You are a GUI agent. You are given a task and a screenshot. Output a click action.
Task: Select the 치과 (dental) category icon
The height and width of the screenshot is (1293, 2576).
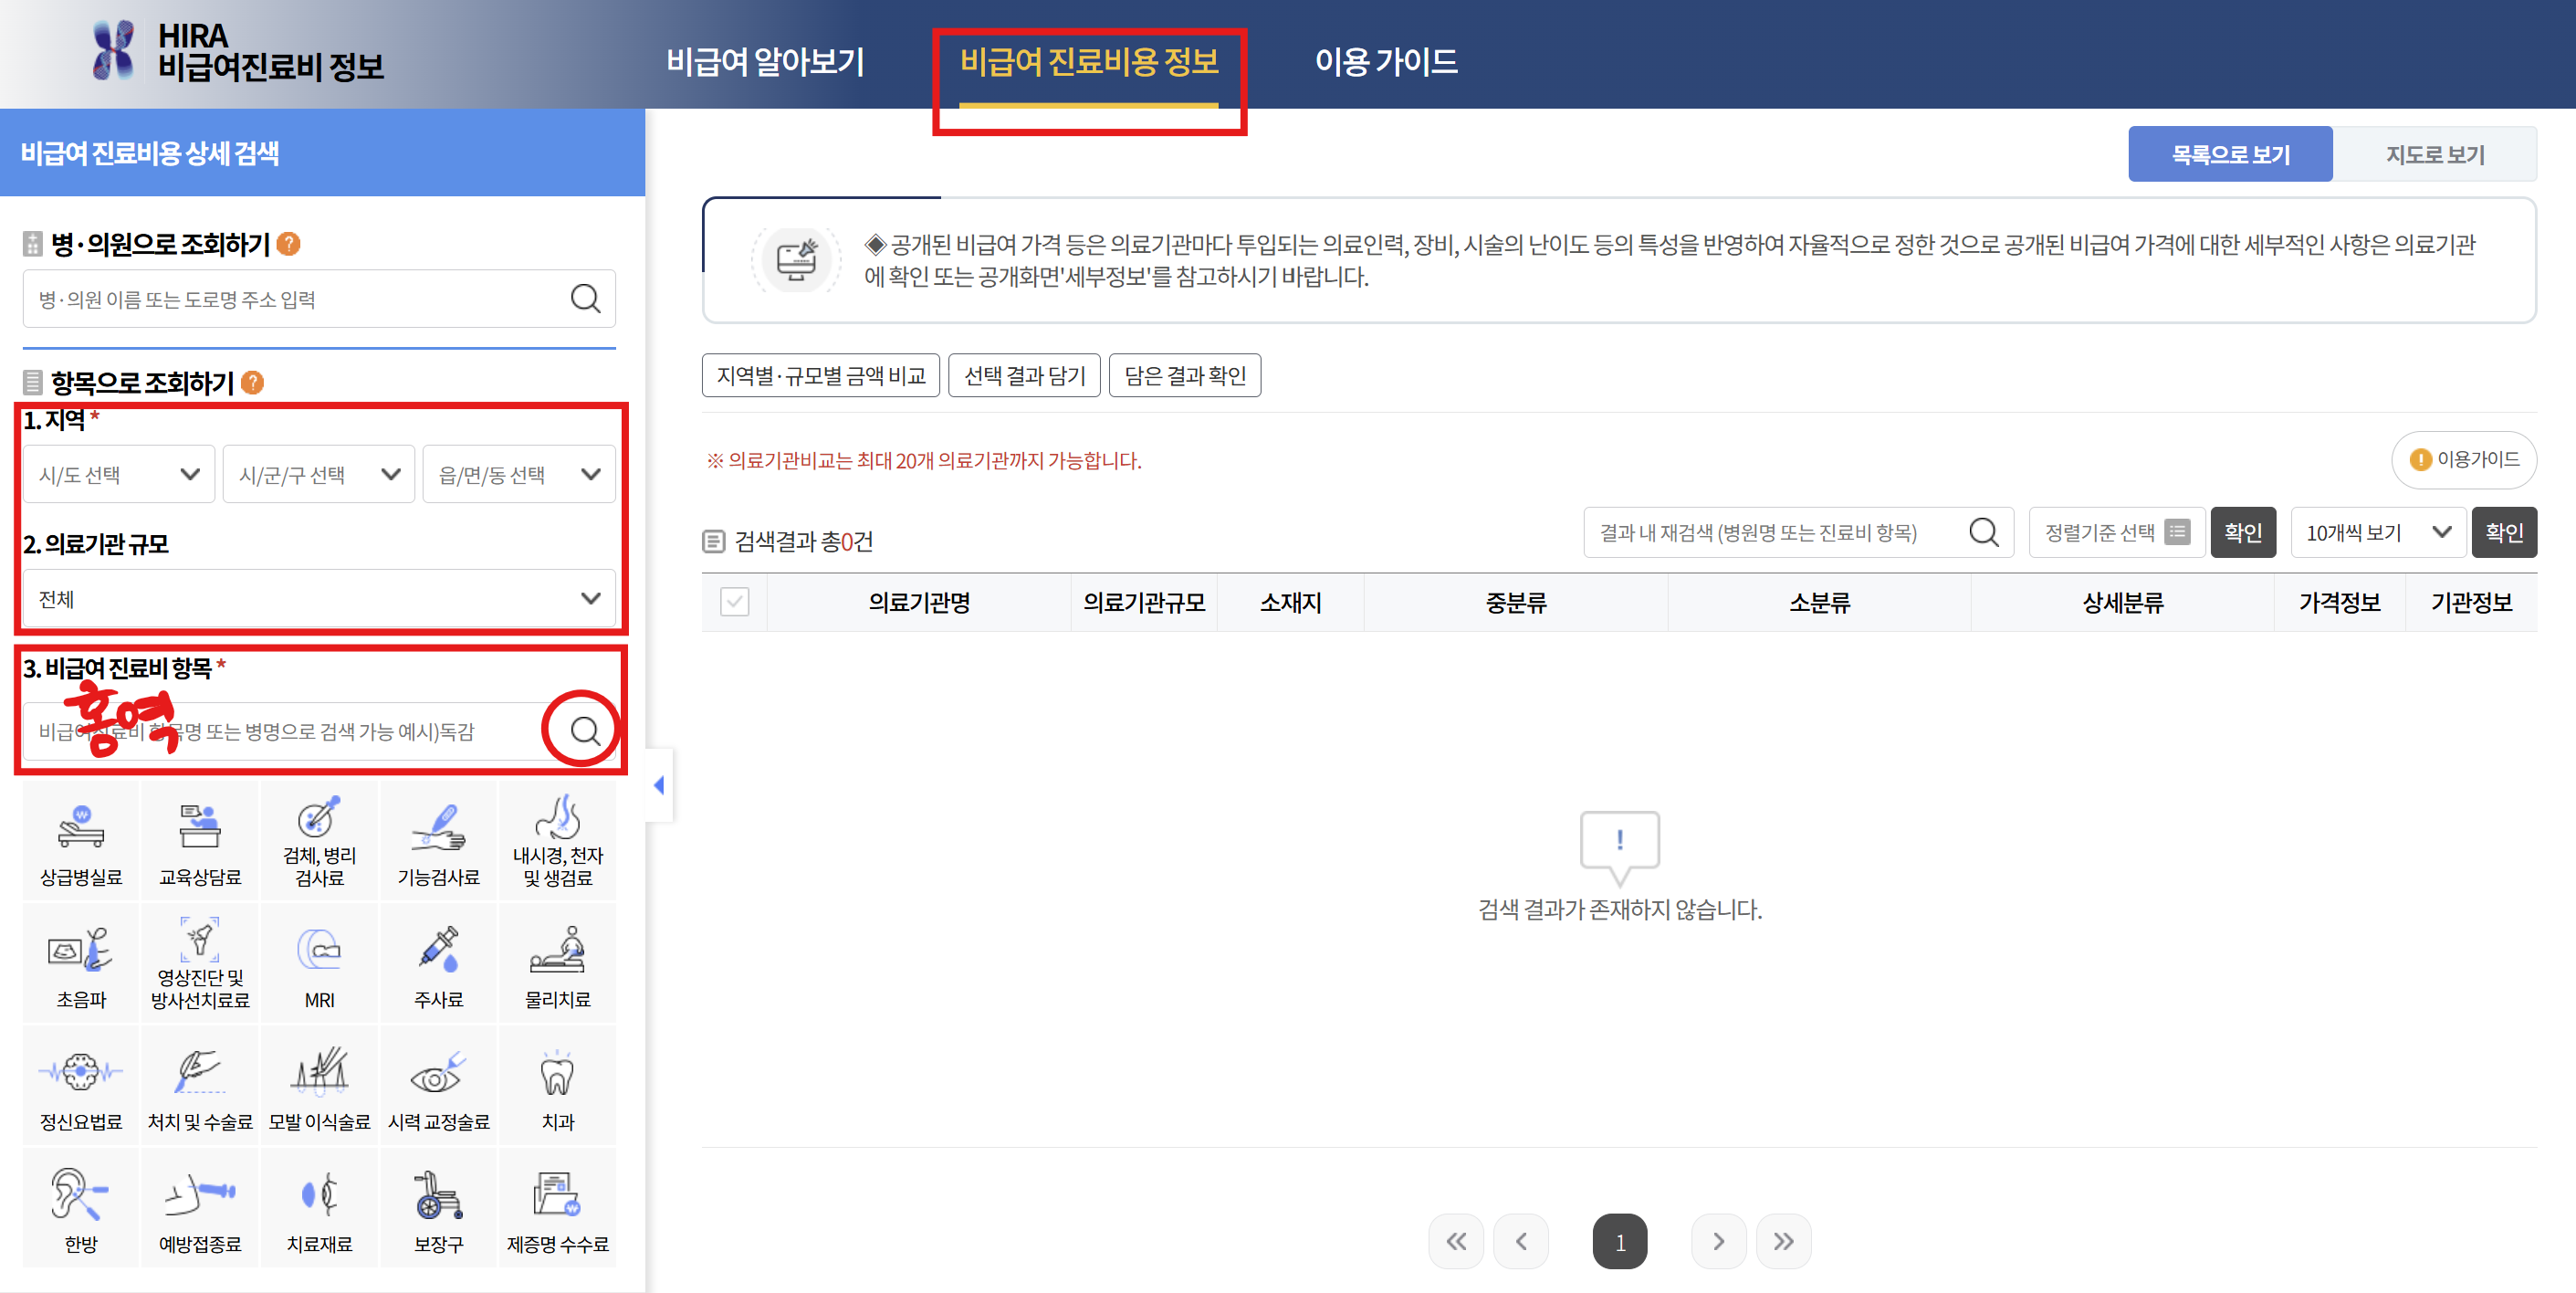tap(557, 1084)
